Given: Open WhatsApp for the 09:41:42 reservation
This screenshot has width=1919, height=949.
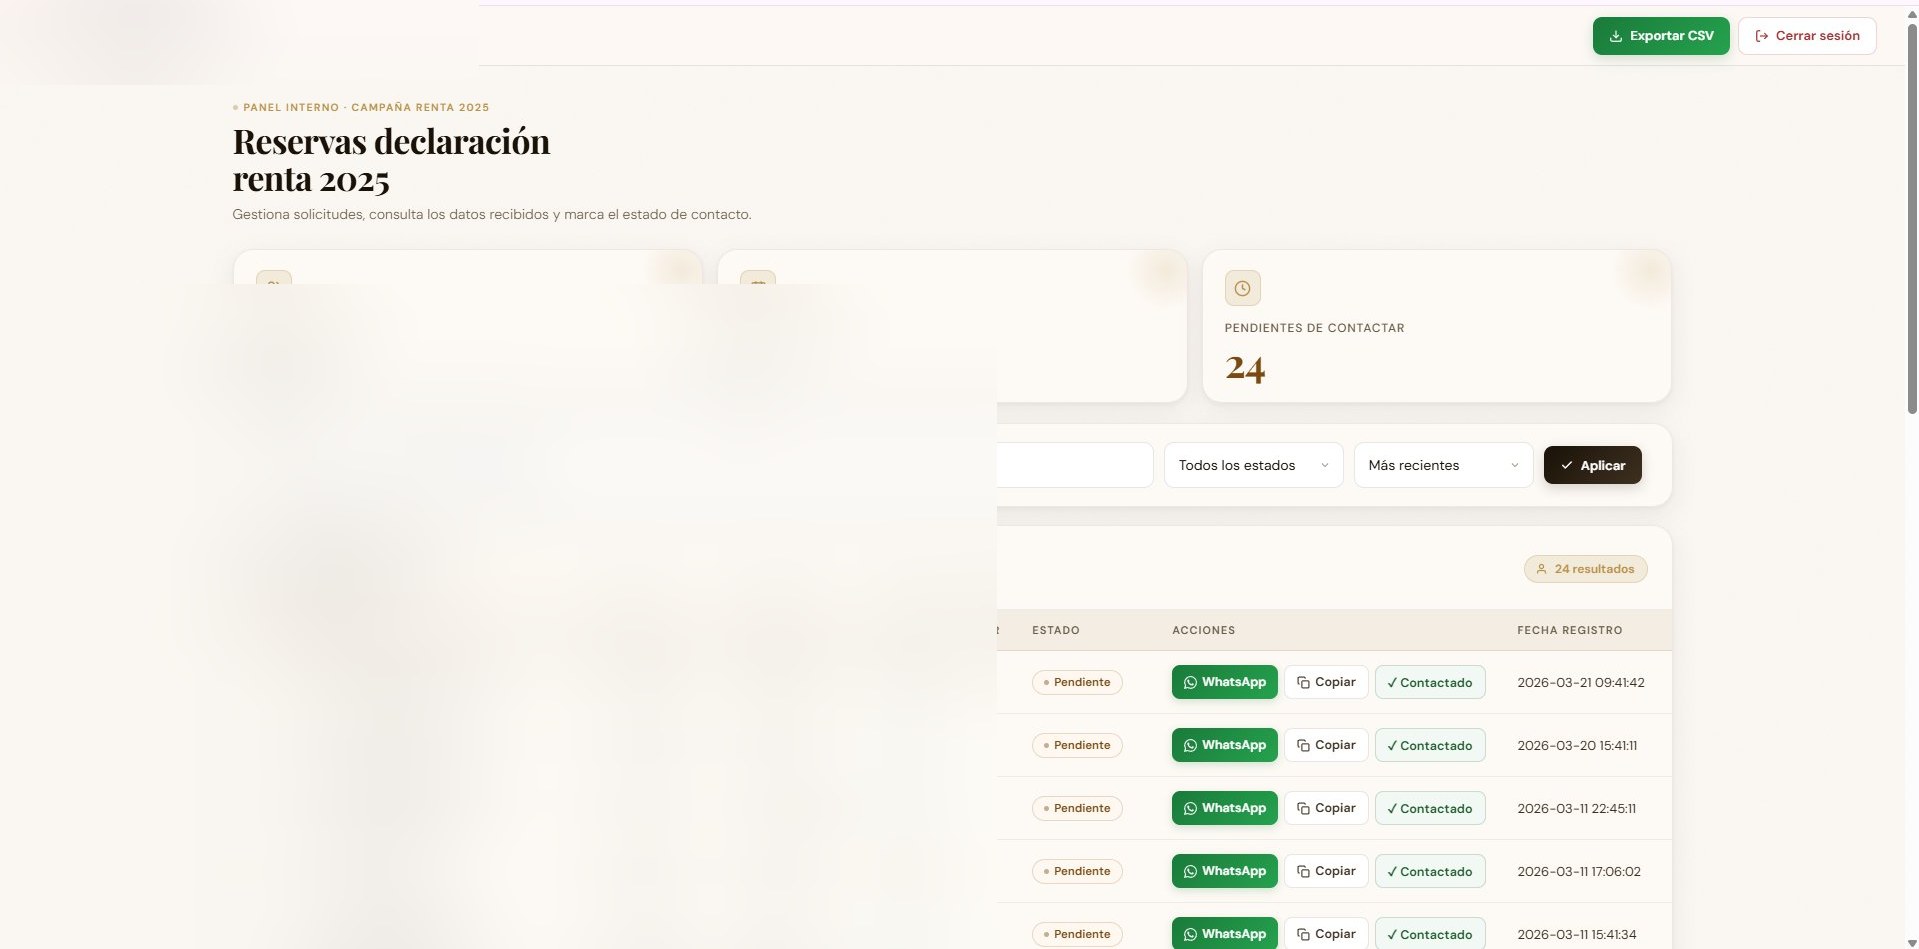Looking at the screenshot, I should 1224,682.
